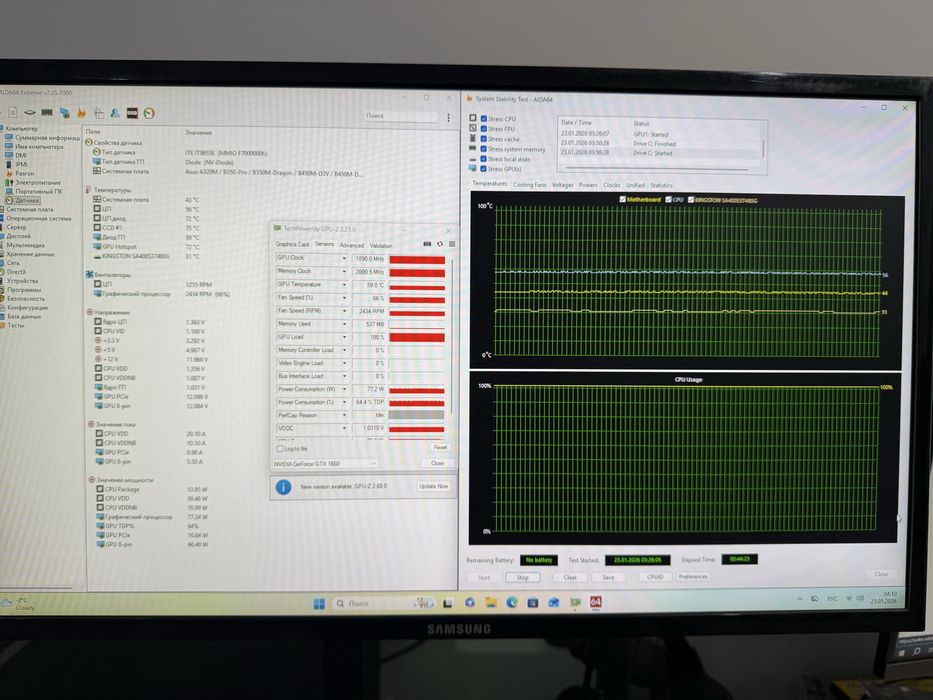Open the PerfCap Reason sensor dropdown
The height and width of the screenshot is (700, 933).
(344, 415)
